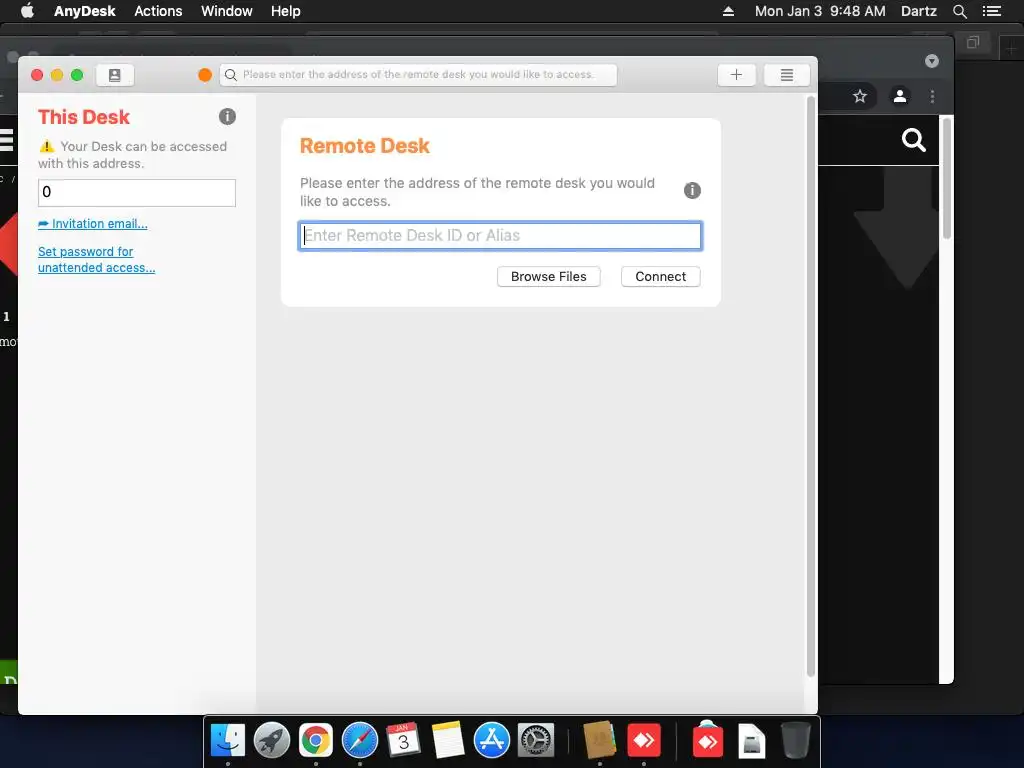Open the tab search arrow in browser window
Screen dimensions: 1024x768
pos(932,61)
